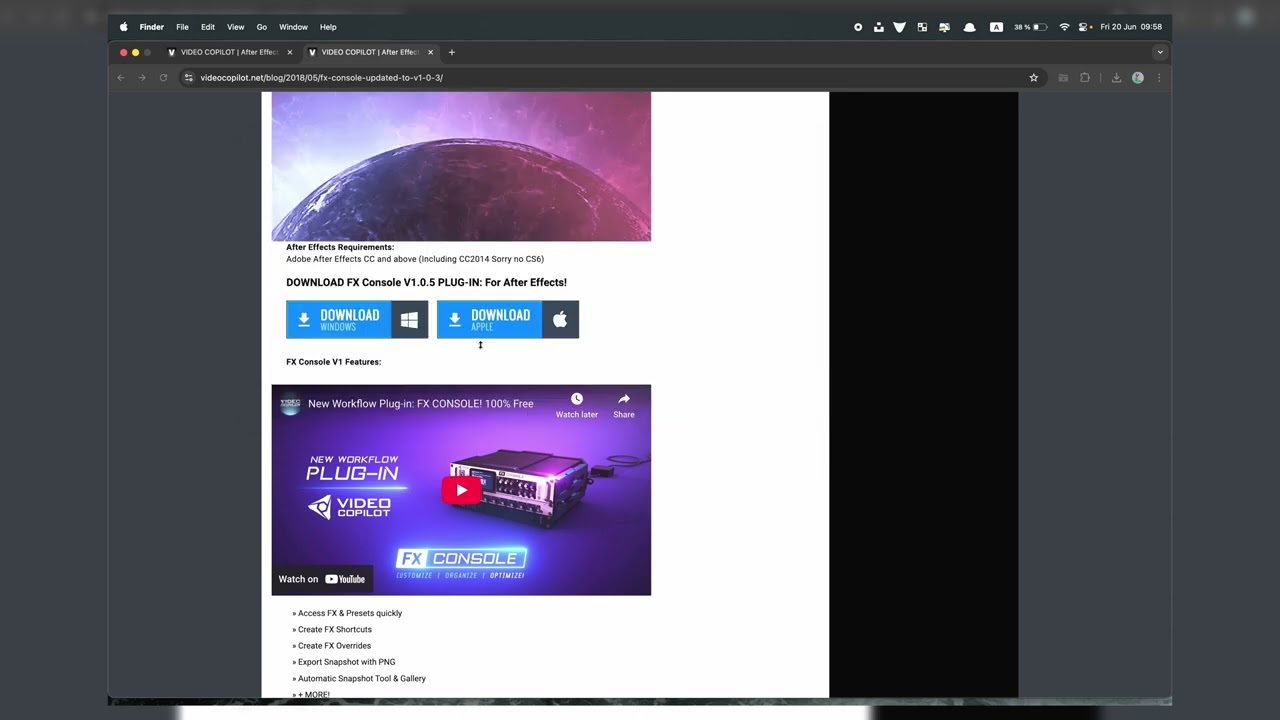Close the first VIDEO COPILOT tab
The image size is (1280, 720).
pyautogui.click(x=290, y=52)
